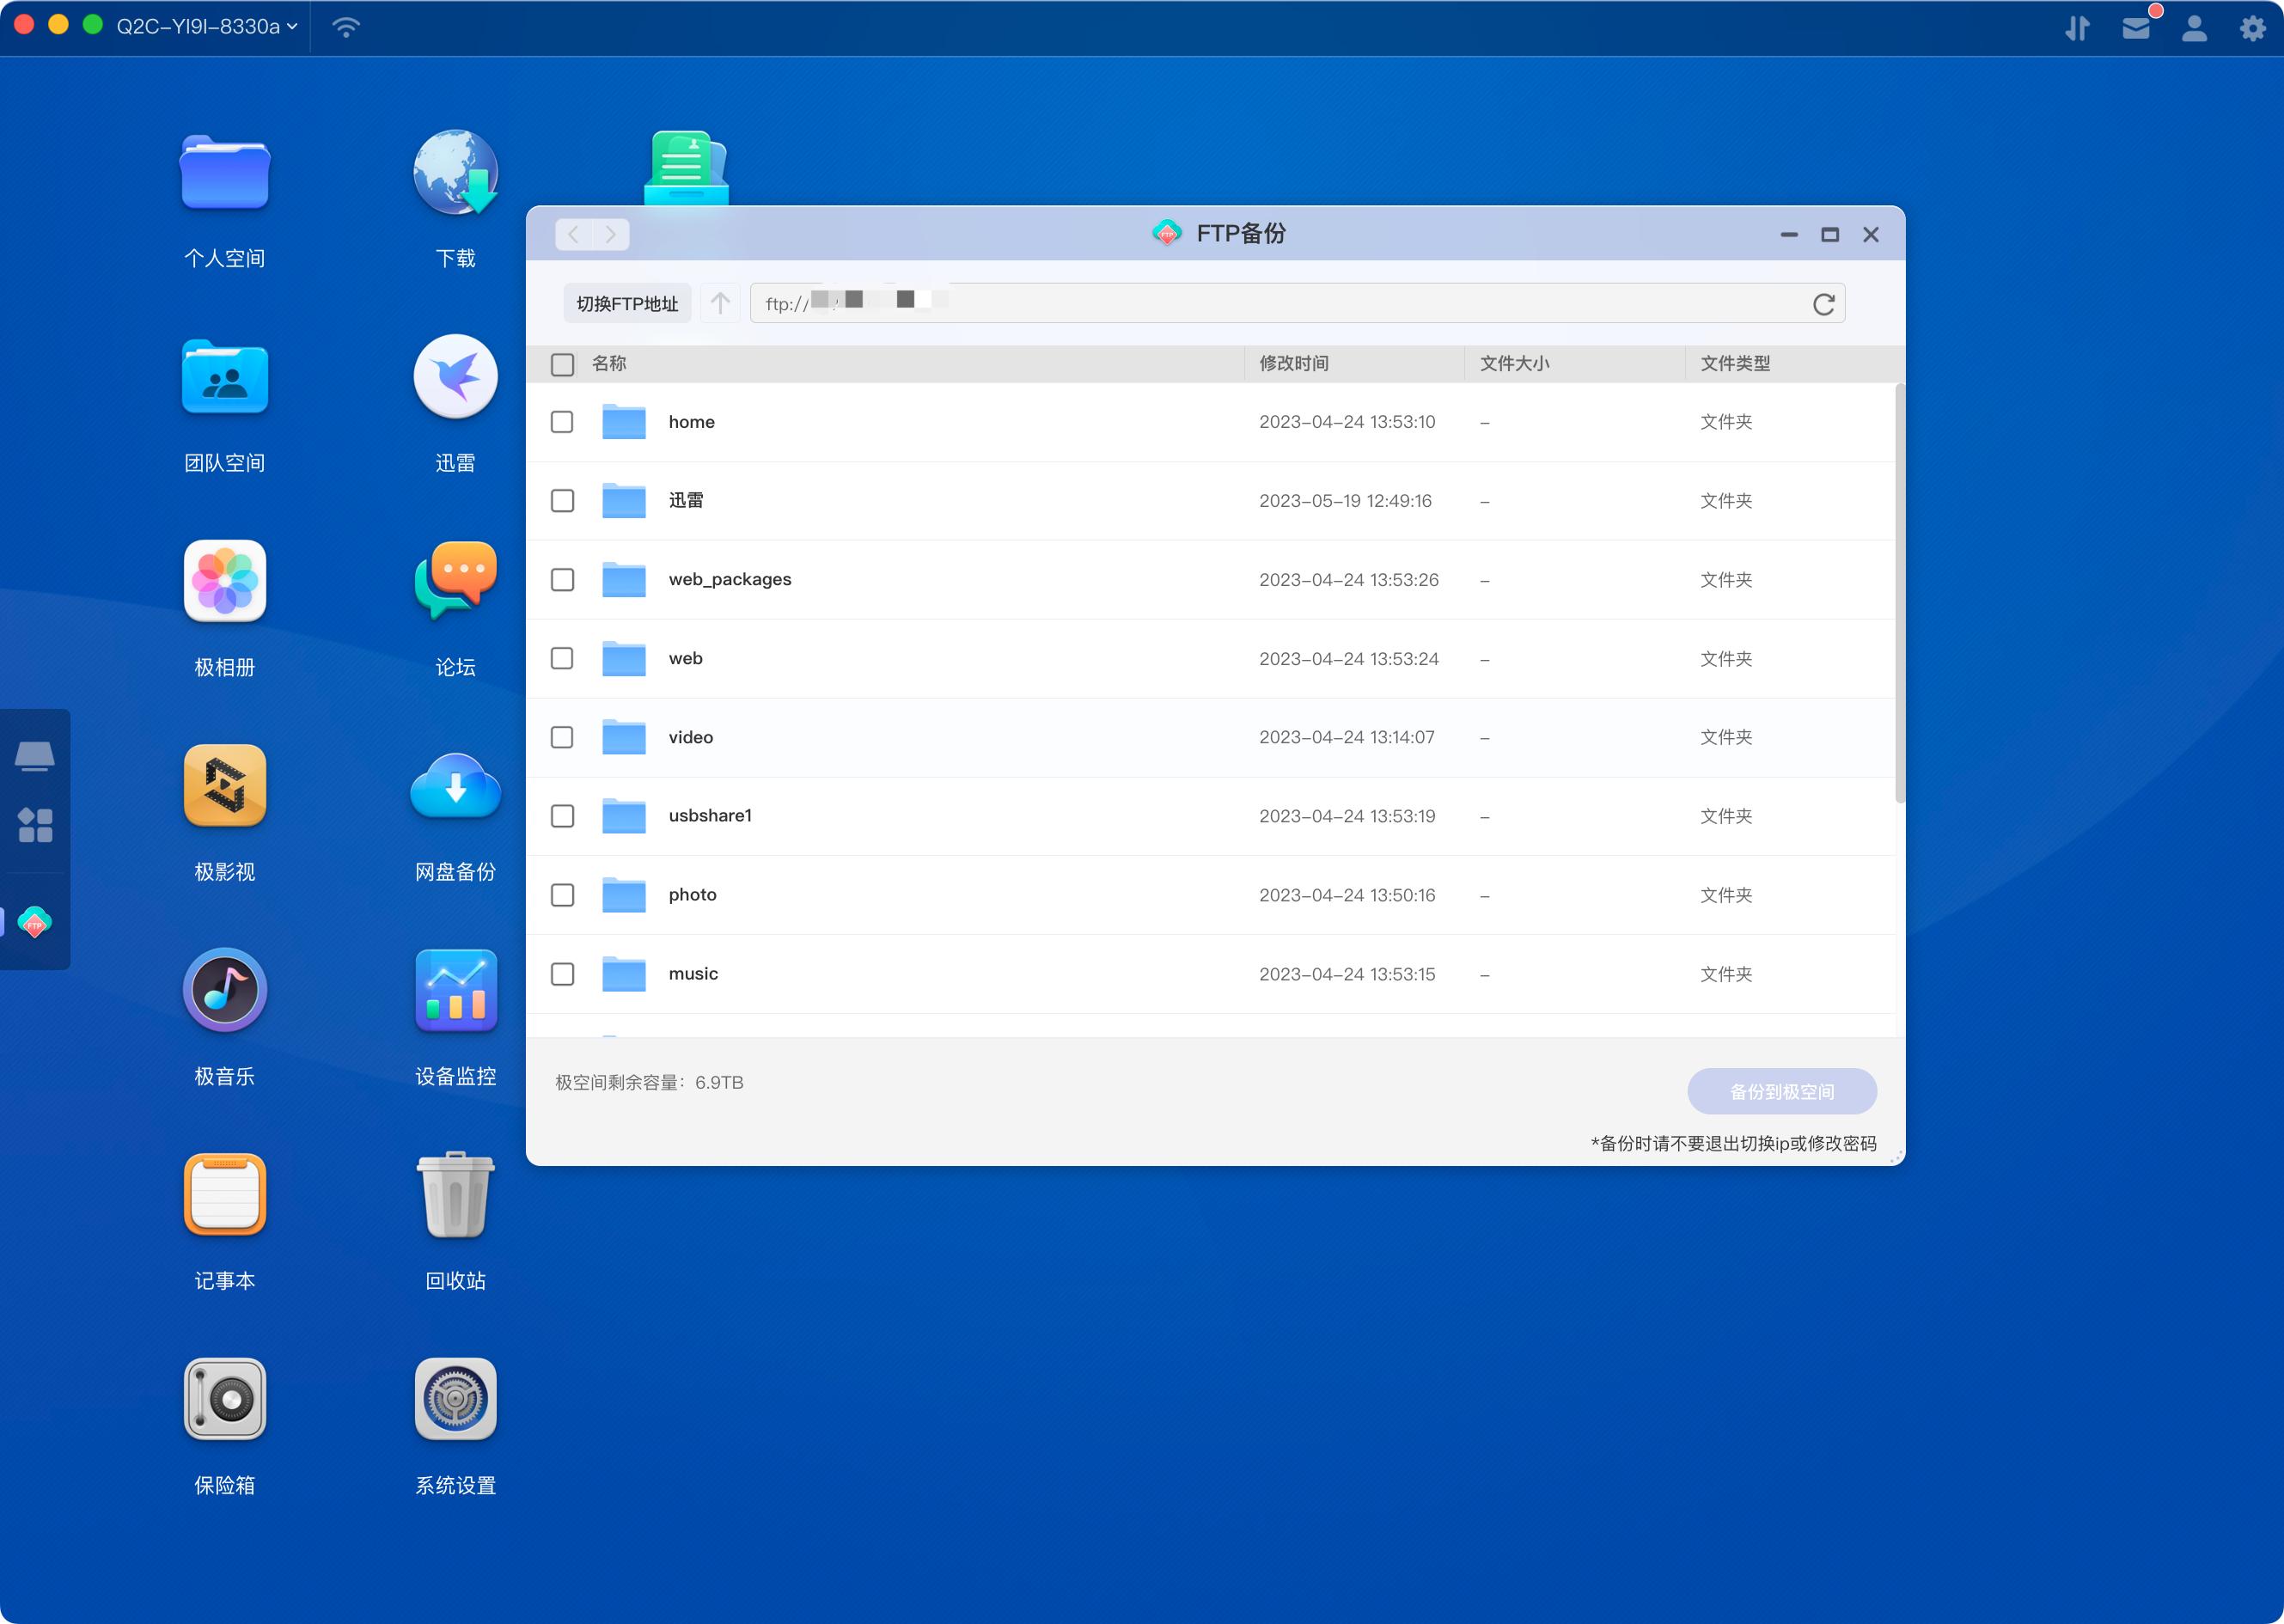Open the mail notifications icon
Screen dimensions: 2284x1624
click(2136, 28)
